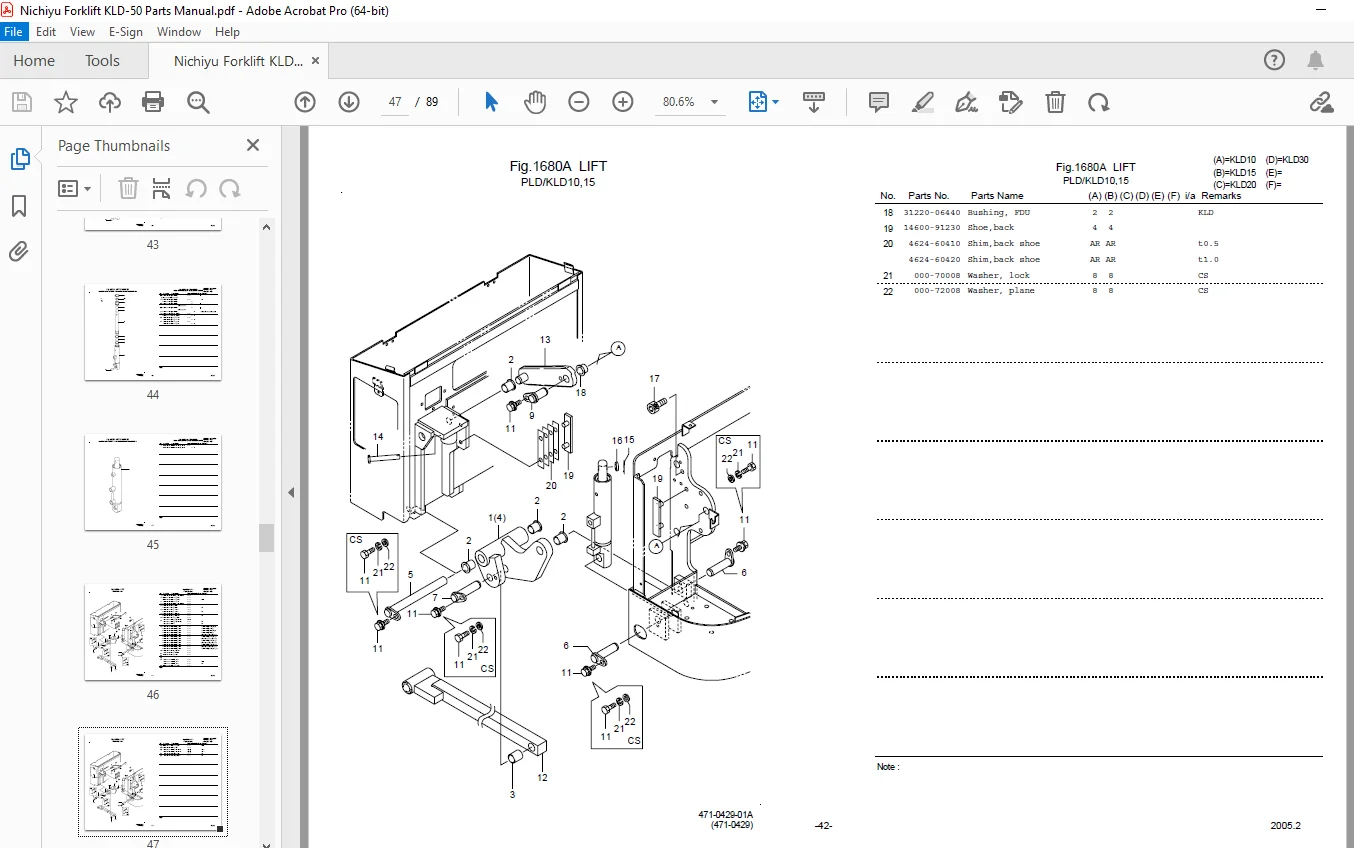Click the thumbnail scrollbar up arrow
Image resolution: width=1354 pixels, height=848 pixels.
point(267,227)
